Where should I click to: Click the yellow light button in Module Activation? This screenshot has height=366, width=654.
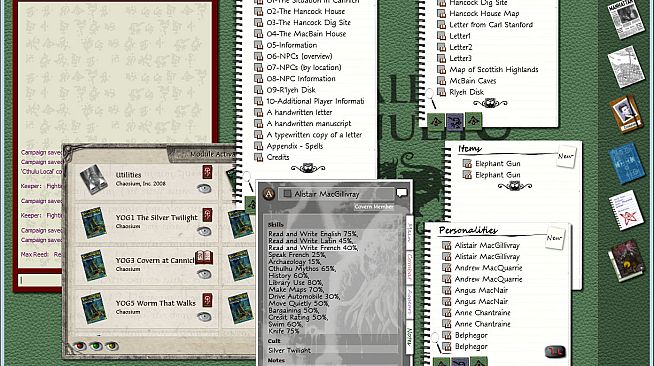click(x=112, y=346)
